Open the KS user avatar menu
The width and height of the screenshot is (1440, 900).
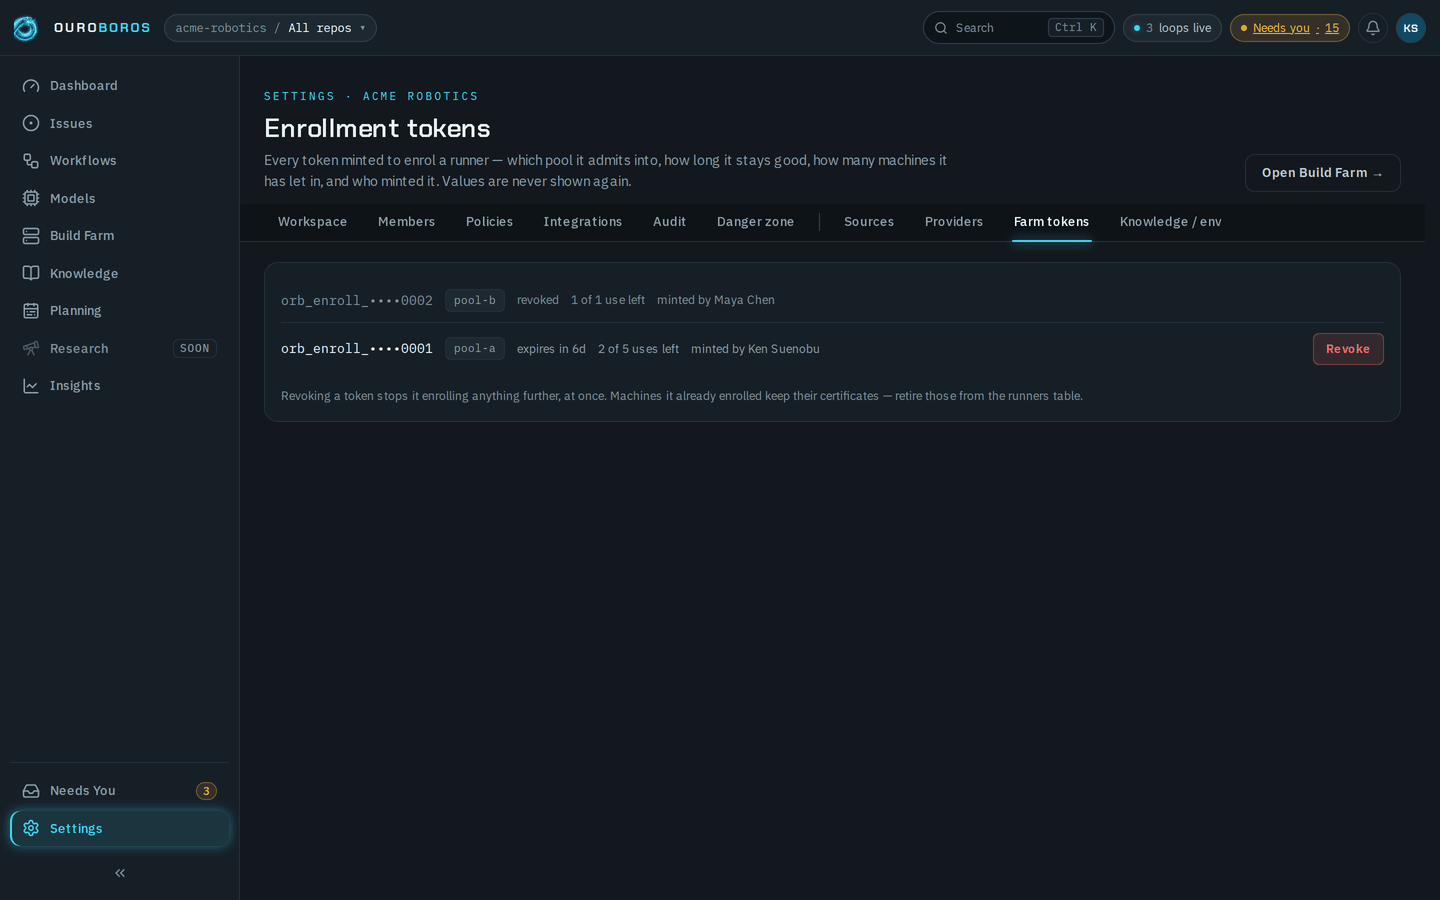[1411, 28]
